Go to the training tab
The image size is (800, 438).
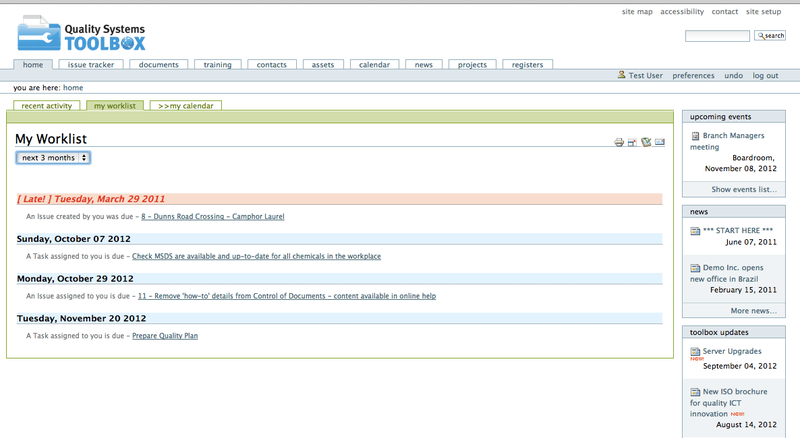coord(217,65)
